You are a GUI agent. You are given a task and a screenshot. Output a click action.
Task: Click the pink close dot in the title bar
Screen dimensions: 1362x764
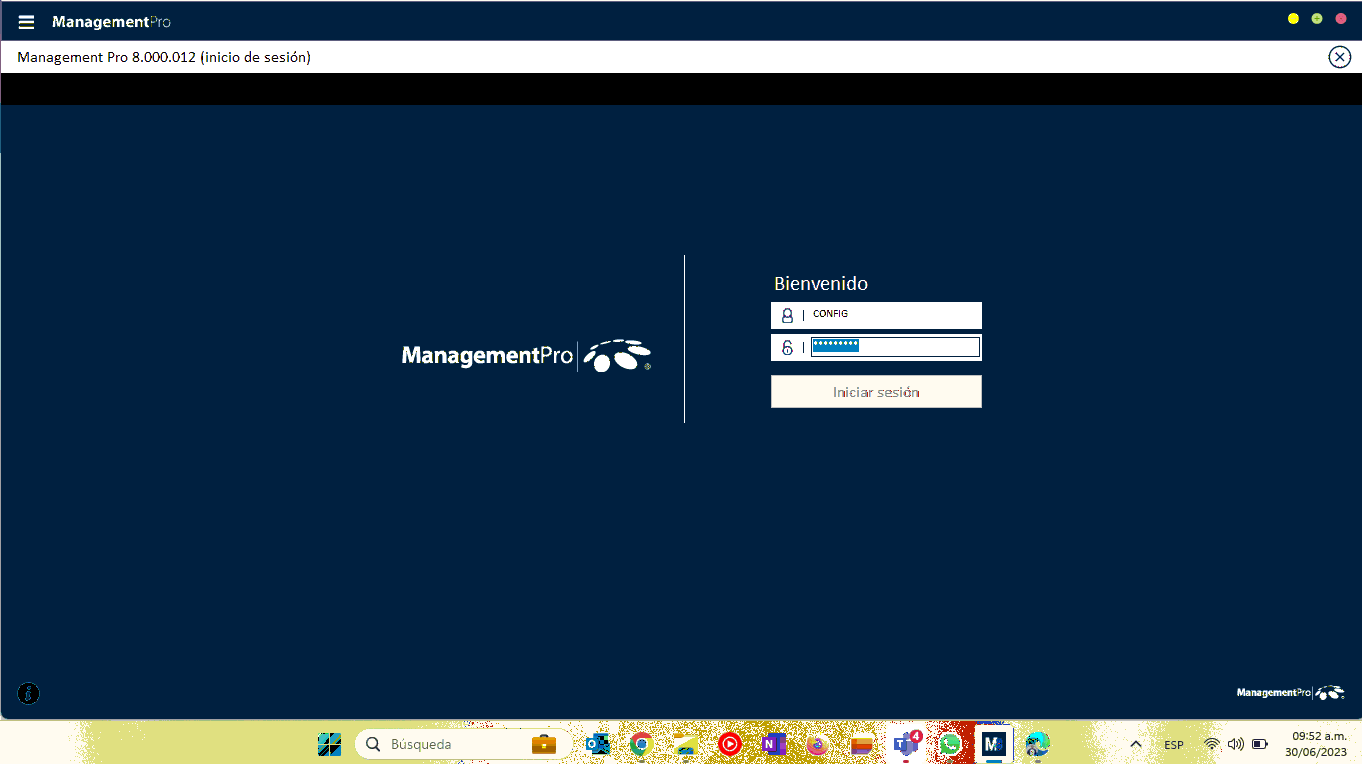click(1341, 19)
